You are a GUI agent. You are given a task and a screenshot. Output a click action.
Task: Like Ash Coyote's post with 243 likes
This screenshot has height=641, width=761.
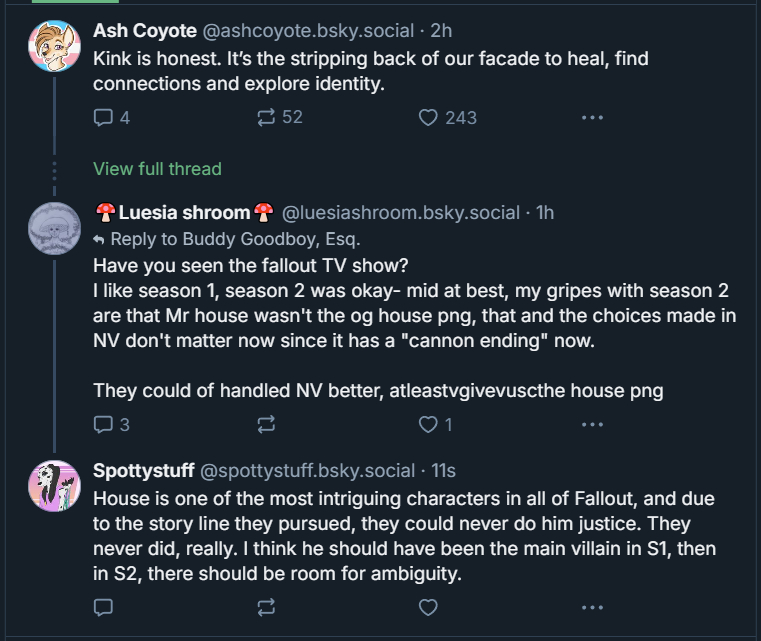[x=429, y=117]
